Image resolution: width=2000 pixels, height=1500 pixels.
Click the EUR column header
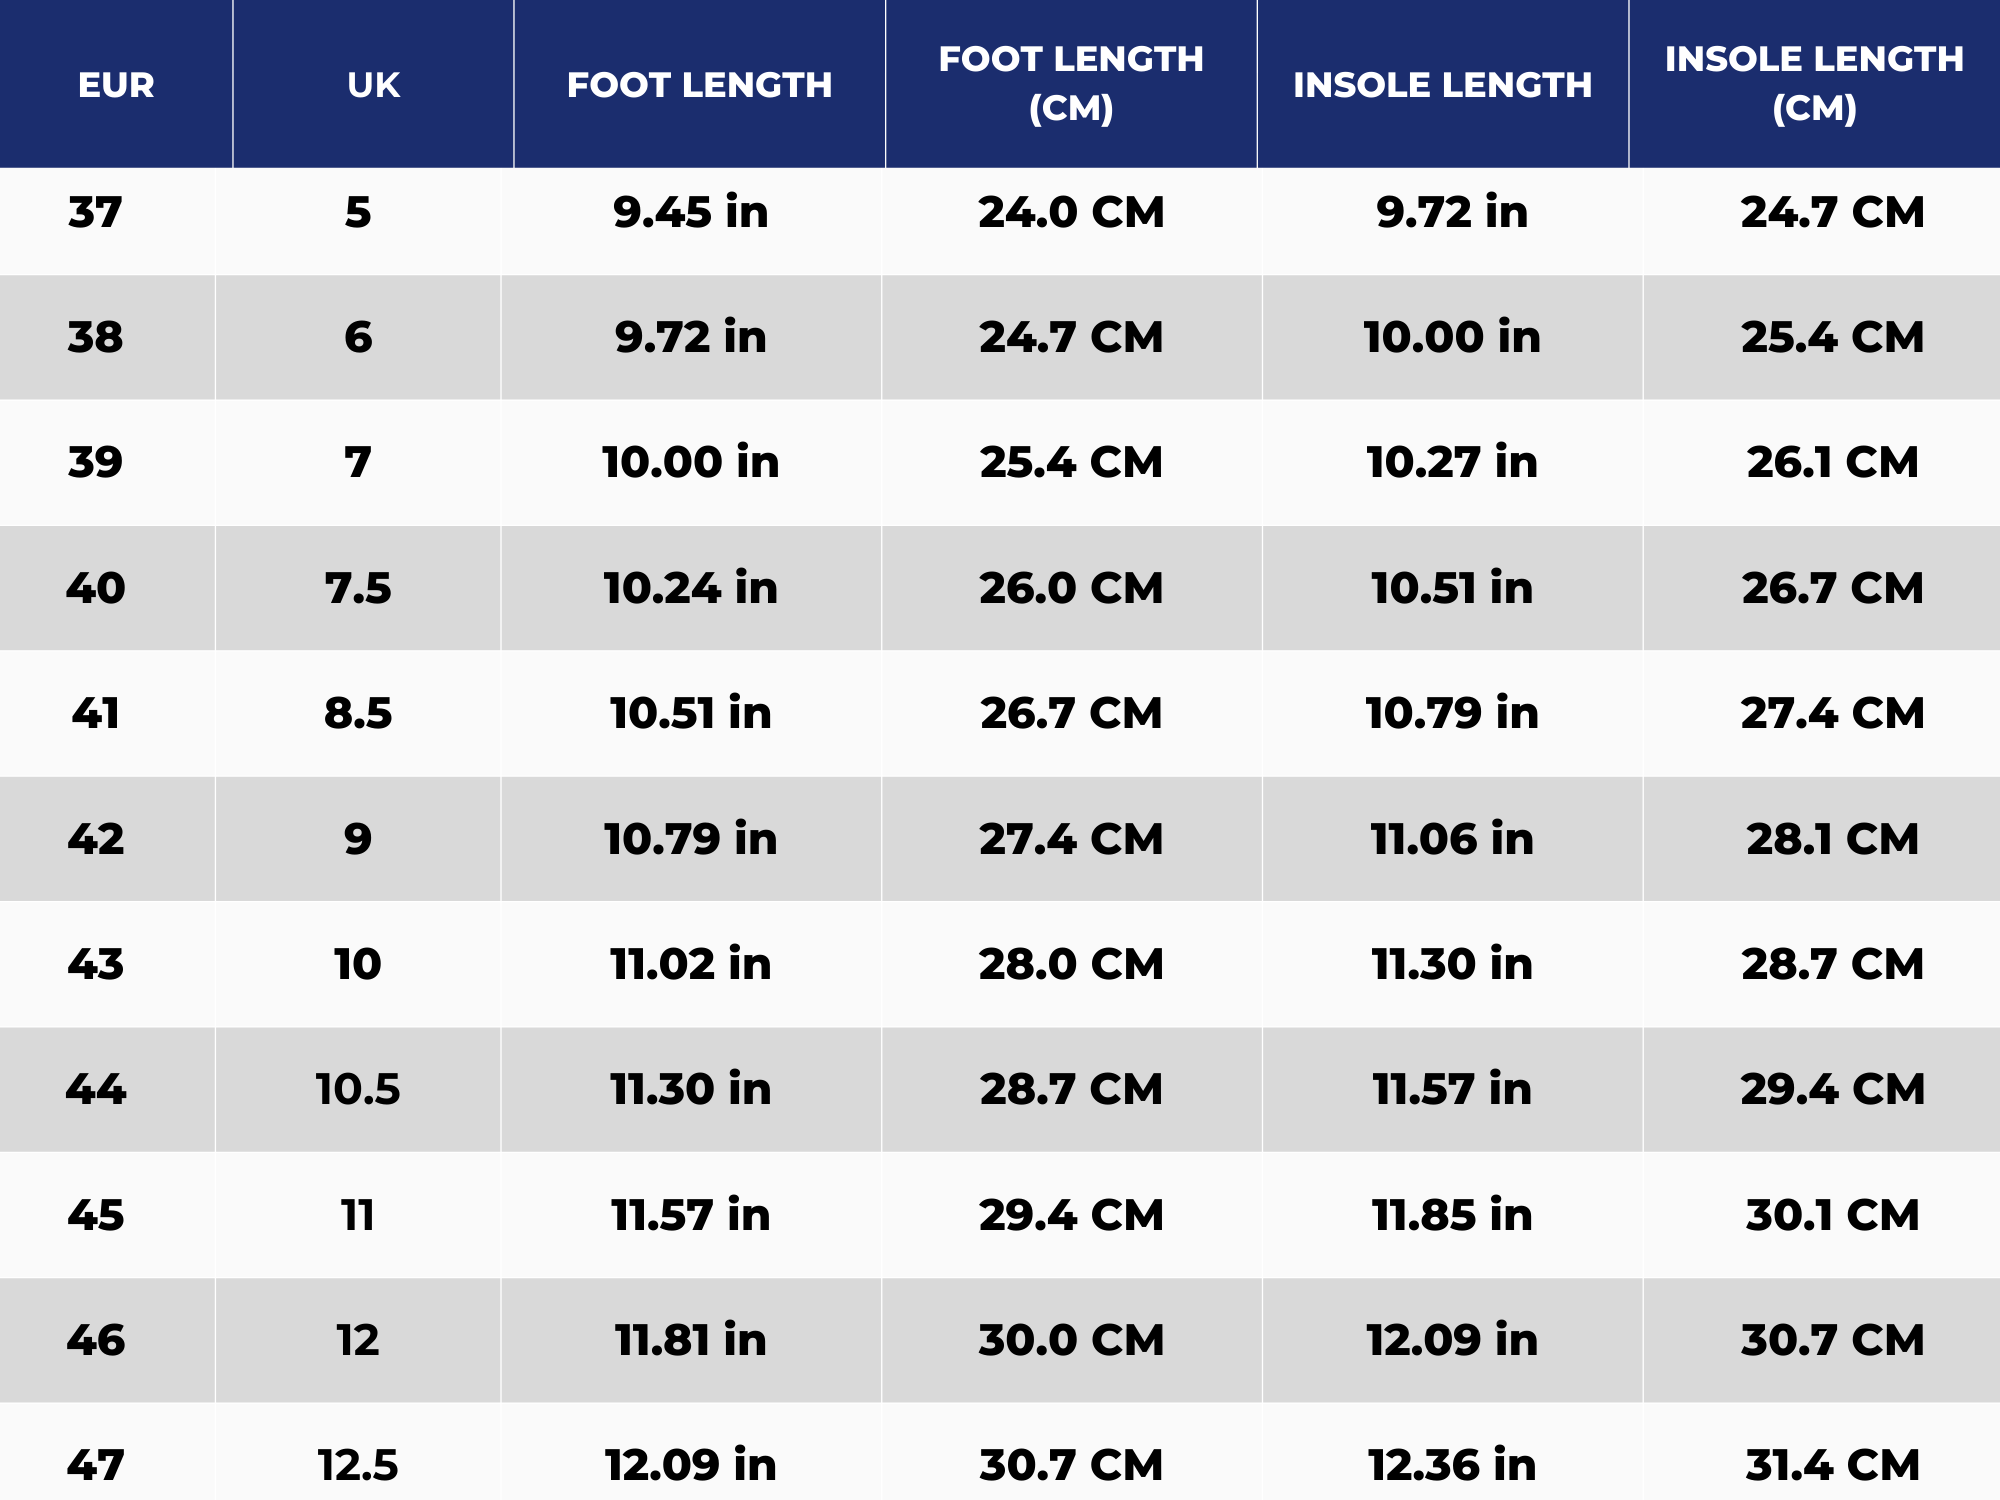[x=116, y=85]
